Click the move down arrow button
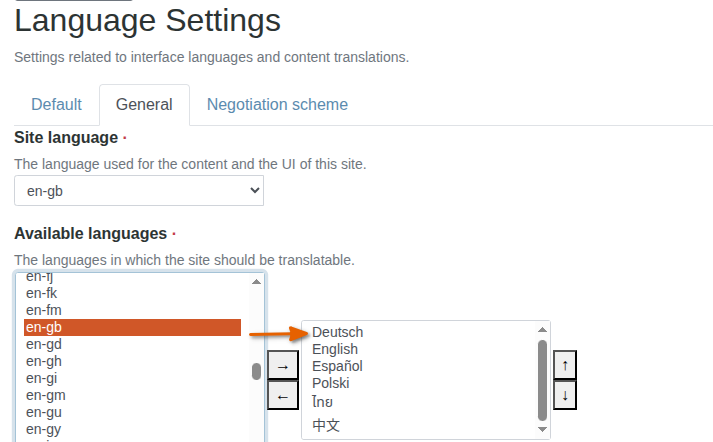Viewport: 713px width, 442px height. click(565, 395)
